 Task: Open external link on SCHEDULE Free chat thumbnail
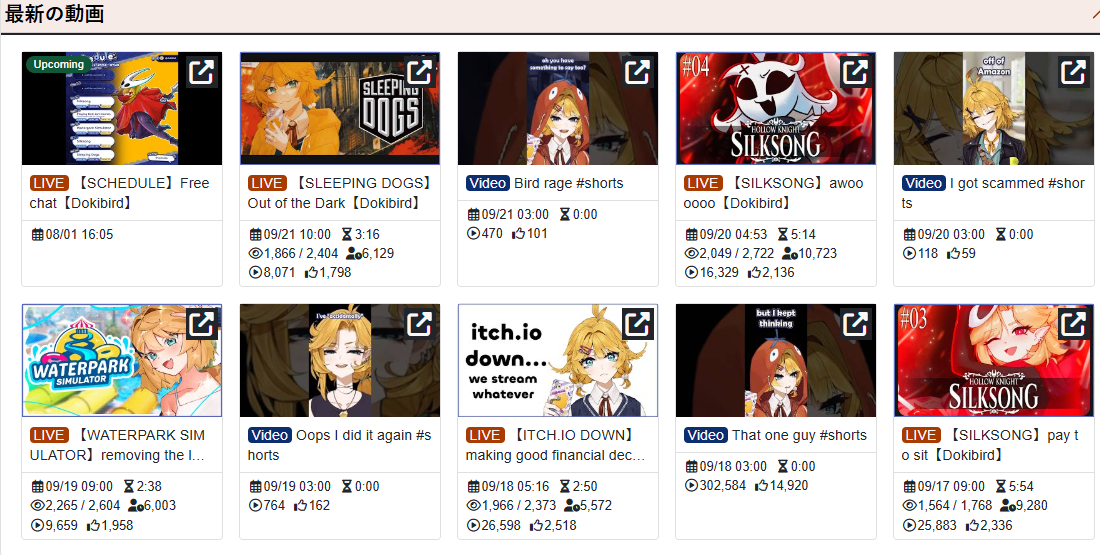(201, 72)
